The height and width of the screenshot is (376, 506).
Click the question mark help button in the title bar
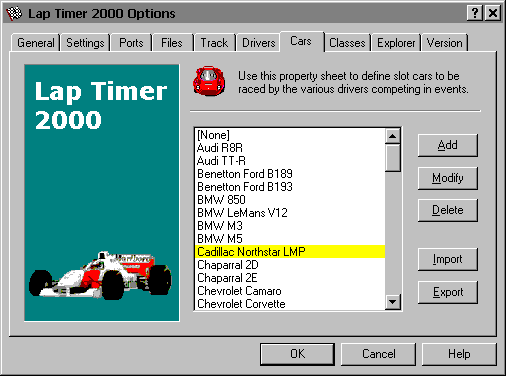(475, 13)
